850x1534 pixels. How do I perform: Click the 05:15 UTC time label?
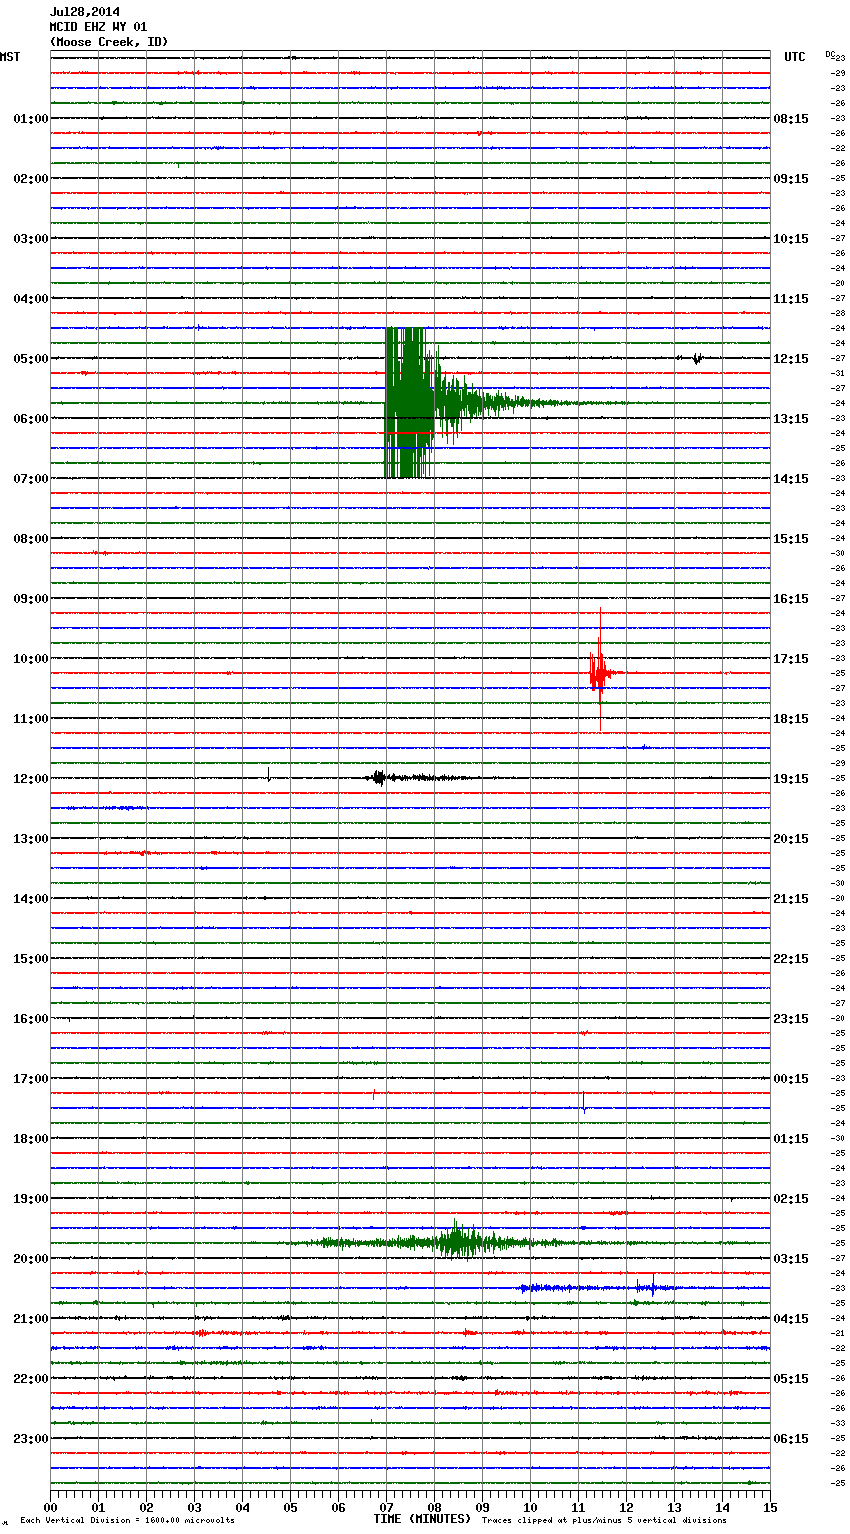(791, 1379)
